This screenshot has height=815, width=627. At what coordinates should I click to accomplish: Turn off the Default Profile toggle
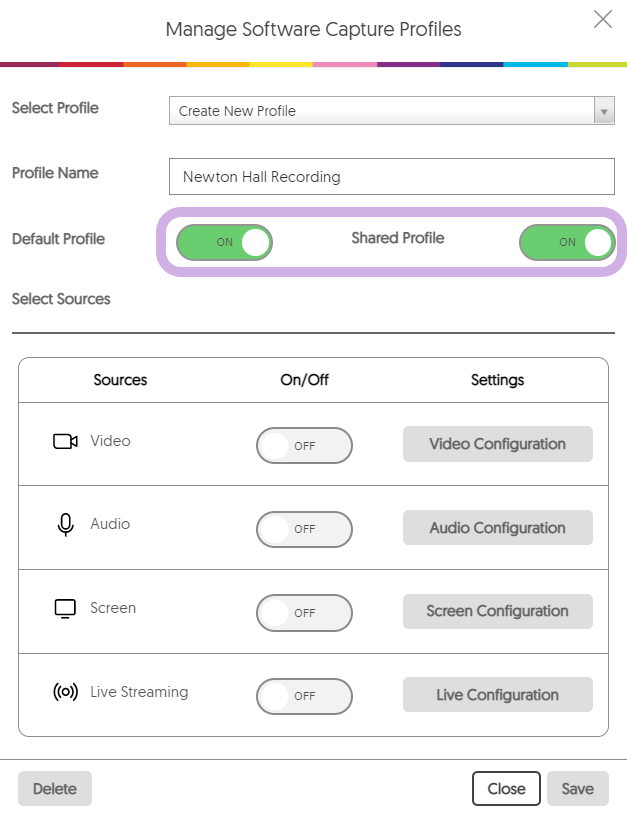point(224,242)
